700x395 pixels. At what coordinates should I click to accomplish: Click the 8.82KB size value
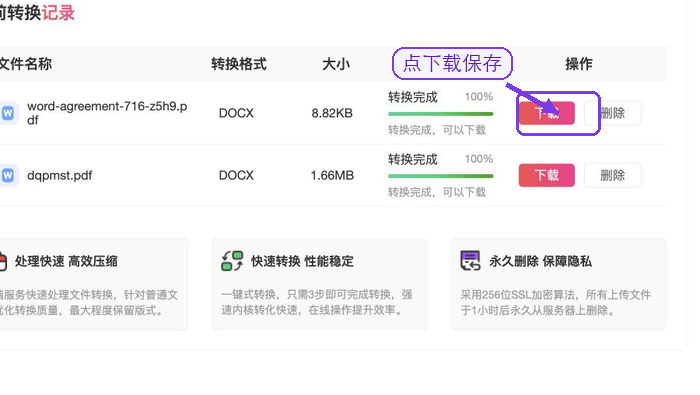point(332,113)
